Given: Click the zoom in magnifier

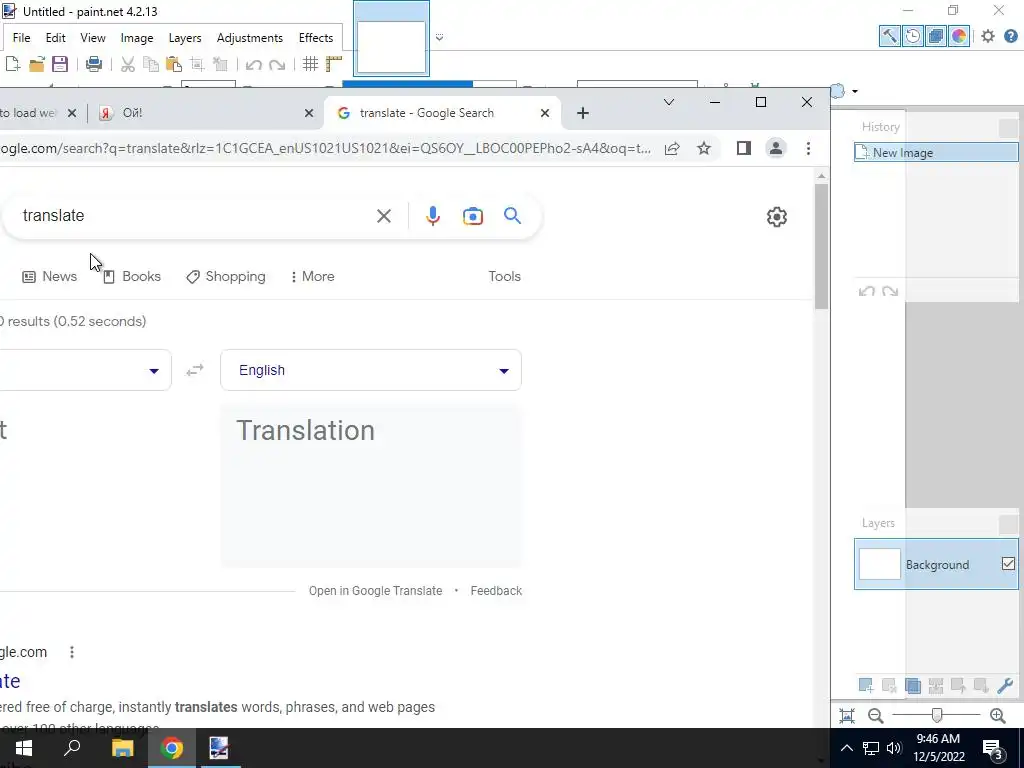Looking at the screenshot, I should coord(997,716).
